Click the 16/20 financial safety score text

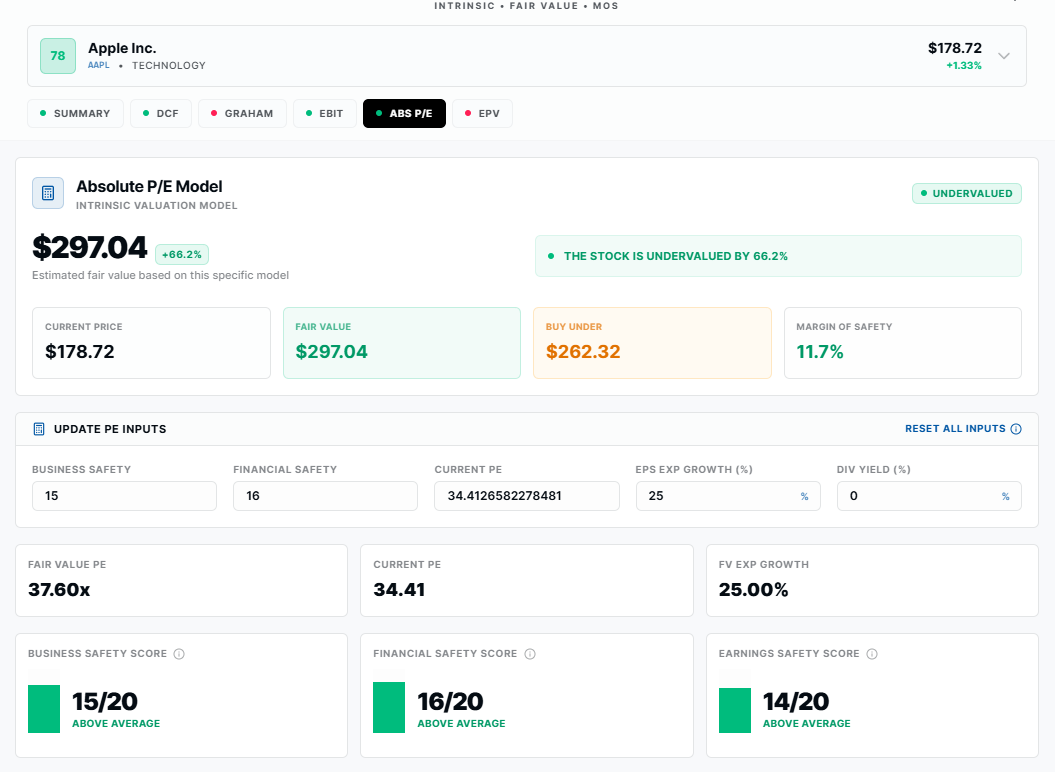[450, 701]
